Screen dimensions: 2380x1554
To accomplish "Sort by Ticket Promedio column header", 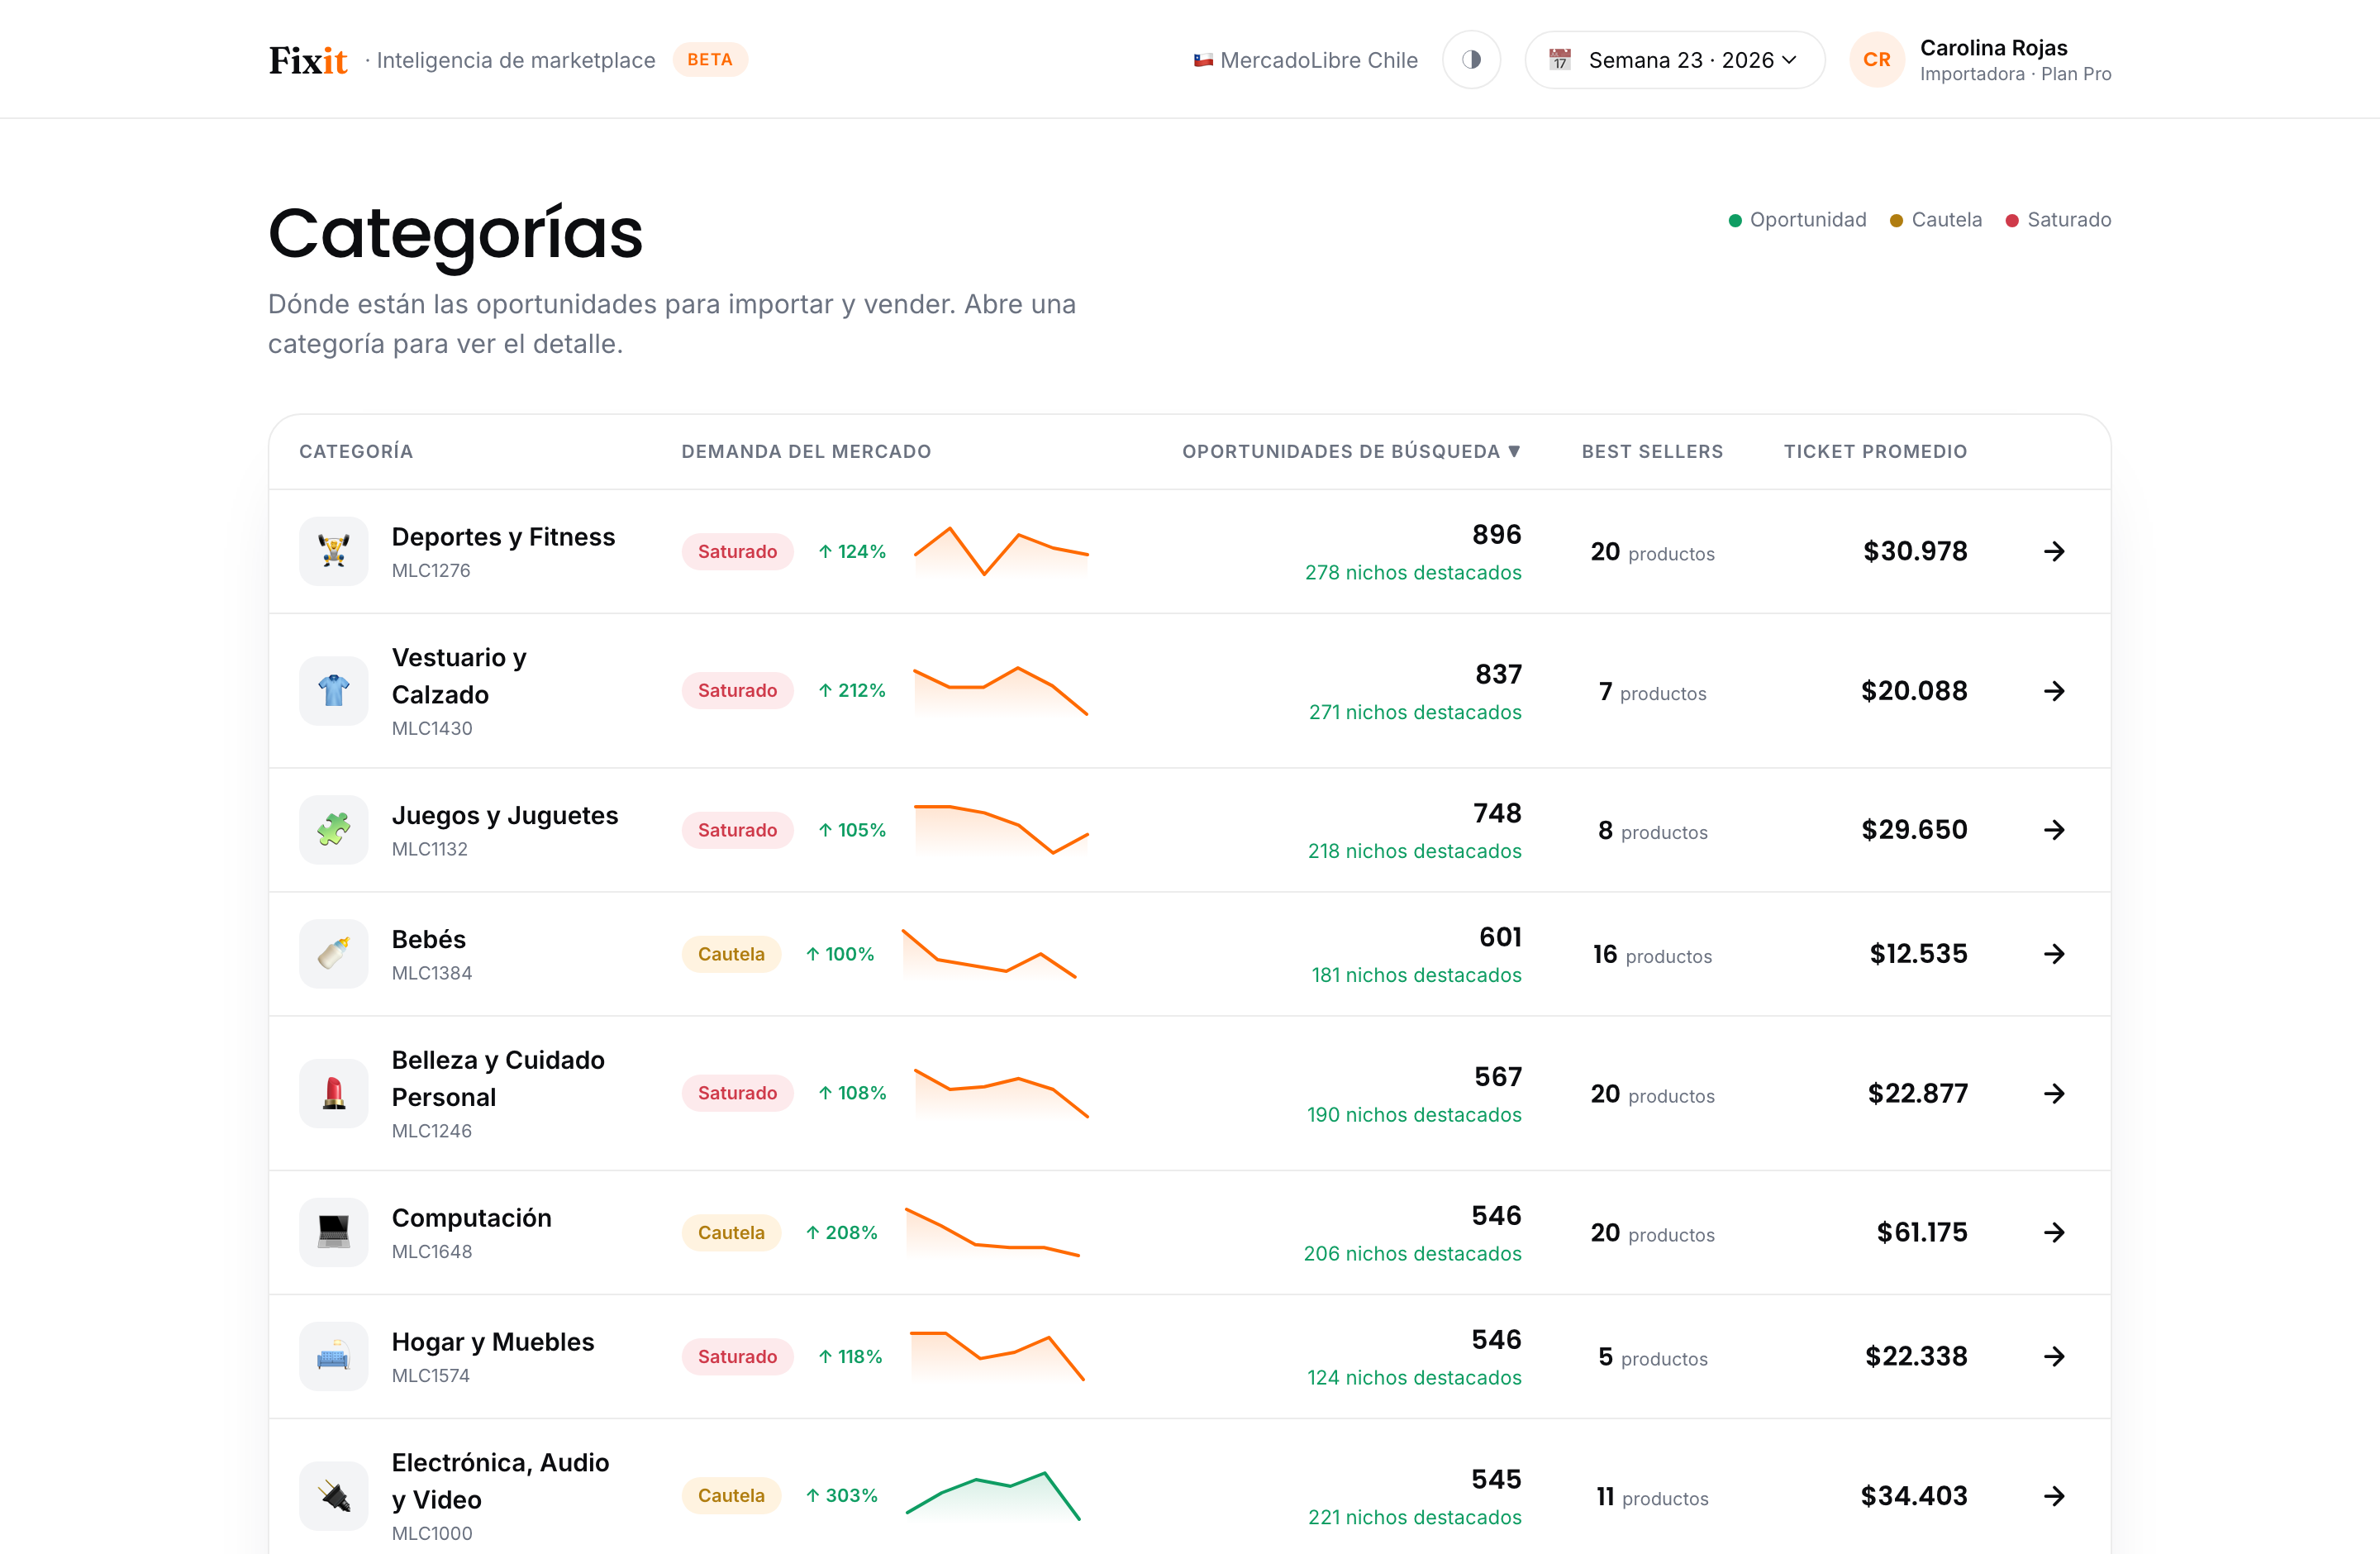I will coord(1875,451).
